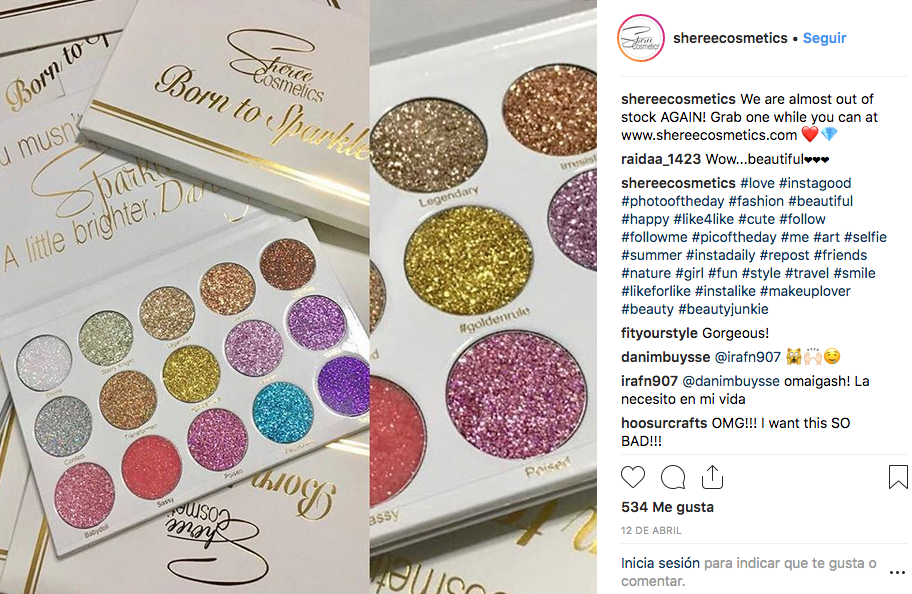
Task: Visit the fityourstyle profile
Action: (x=659, y=333)
